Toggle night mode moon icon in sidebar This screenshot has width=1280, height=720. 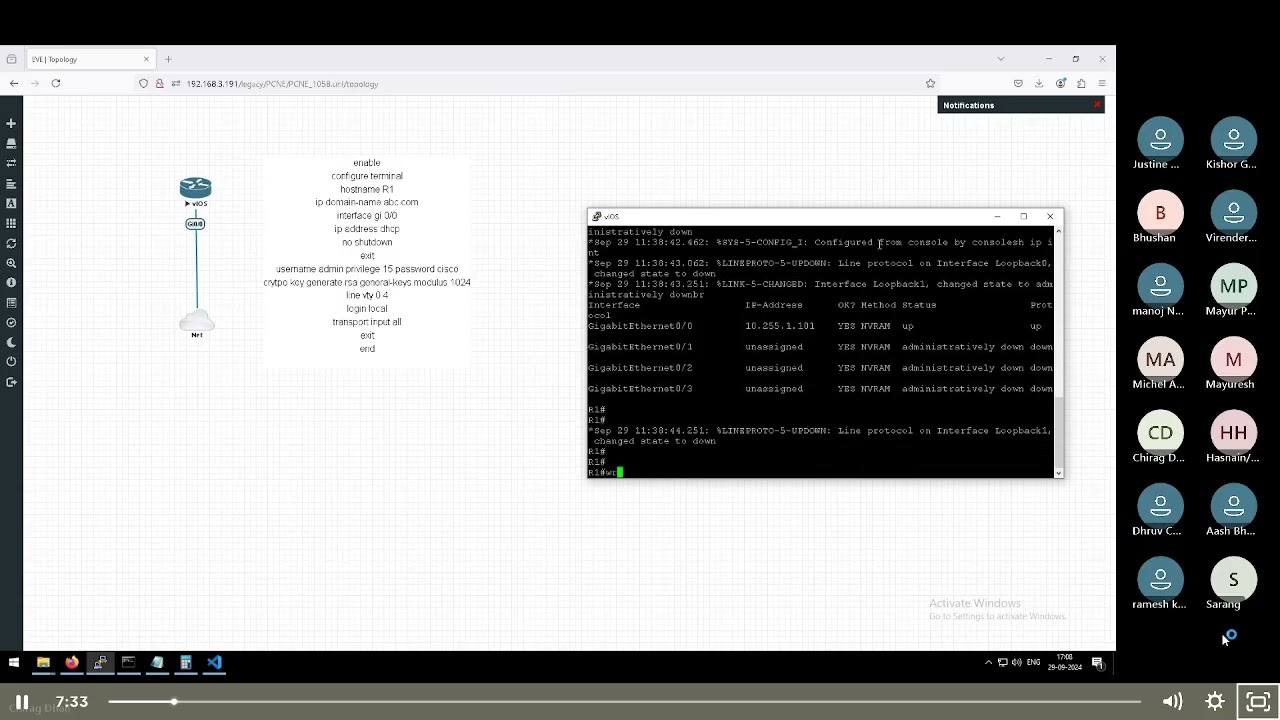pyautogui.click(x=11, y=342)
